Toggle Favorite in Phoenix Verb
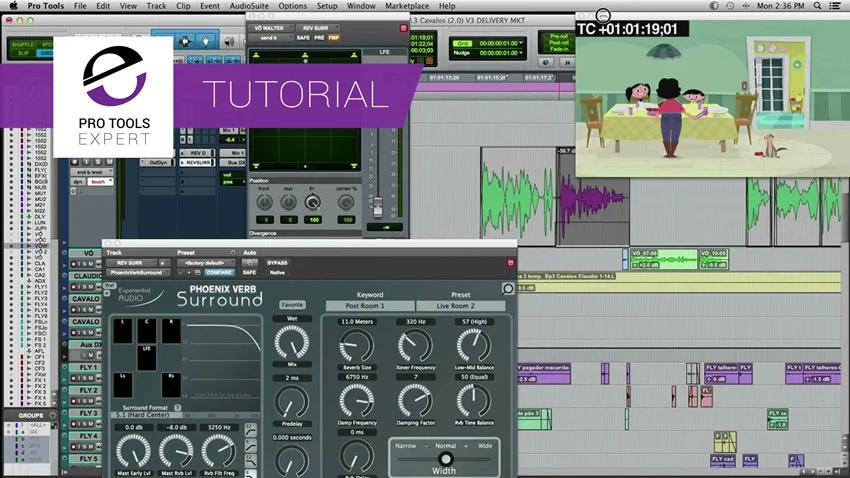 292,305
